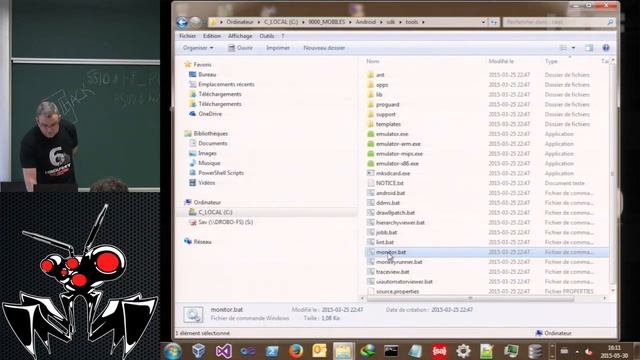Select the proguard folder icon

(x=371, y=104)
